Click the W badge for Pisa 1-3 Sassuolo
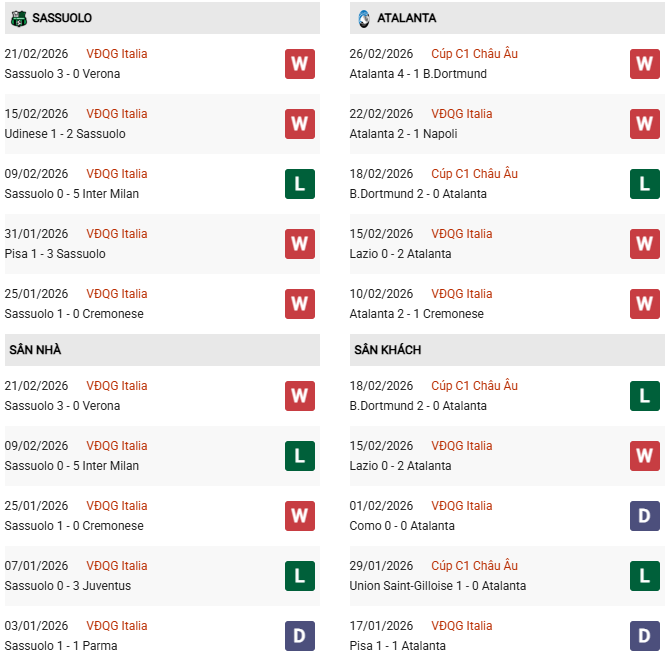This screenshot has height=660, width=666. pyautogui.click(x=300, y=244)
